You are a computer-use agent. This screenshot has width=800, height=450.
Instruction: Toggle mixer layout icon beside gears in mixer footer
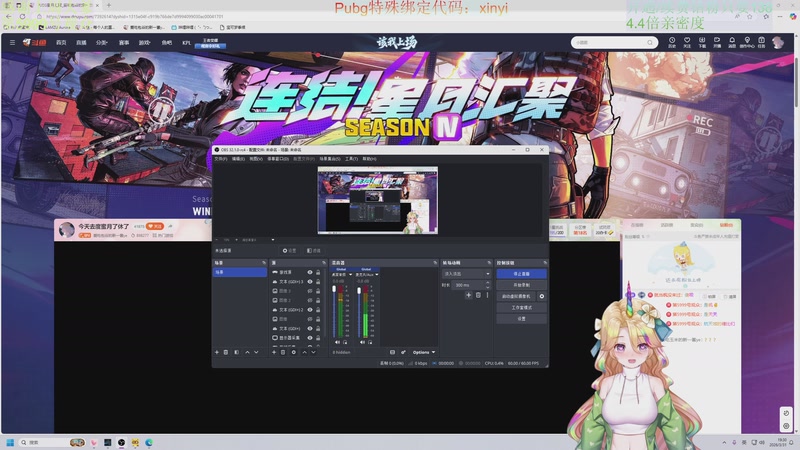(x=392, y=352)
